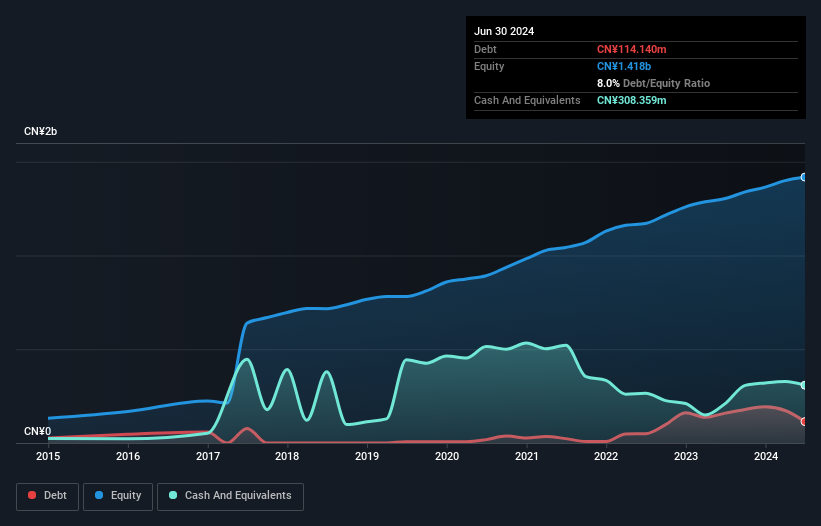Click the CN¥0 y-axis label
The width and height of the screenshot is (821, 526).
pos(38,431)
